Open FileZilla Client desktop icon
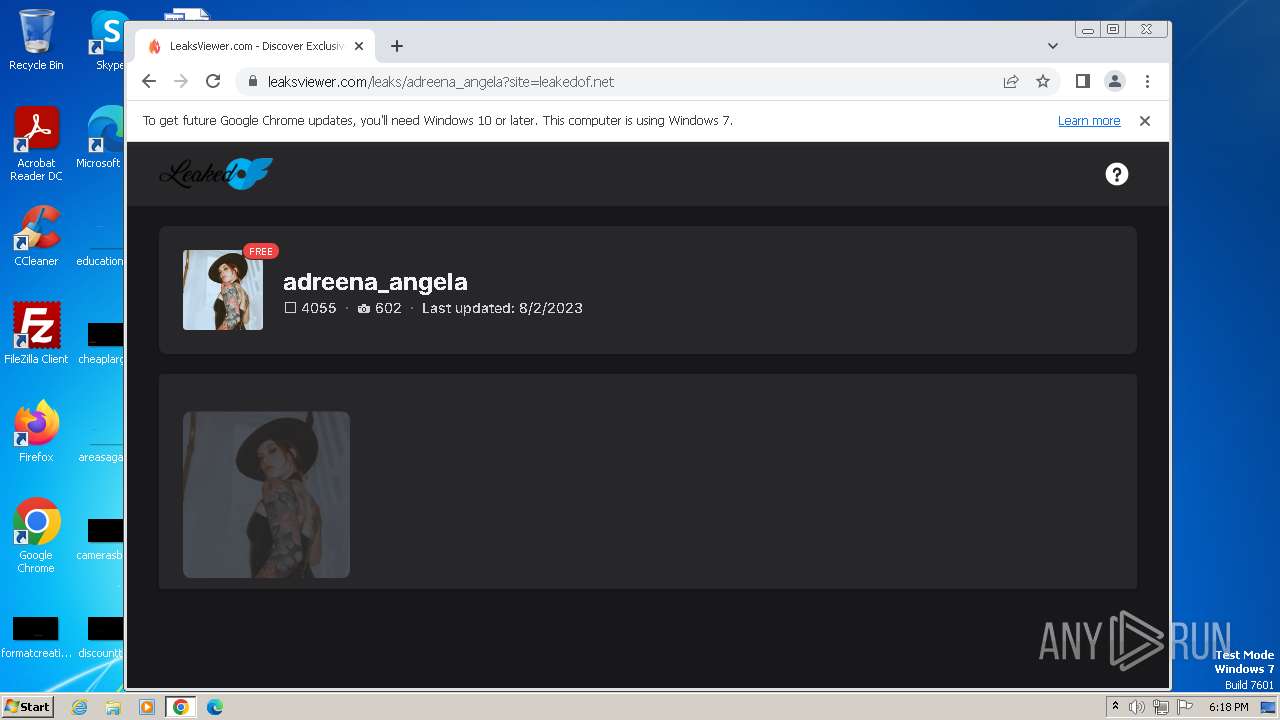The image size is (1280, 720). [36, 334]
